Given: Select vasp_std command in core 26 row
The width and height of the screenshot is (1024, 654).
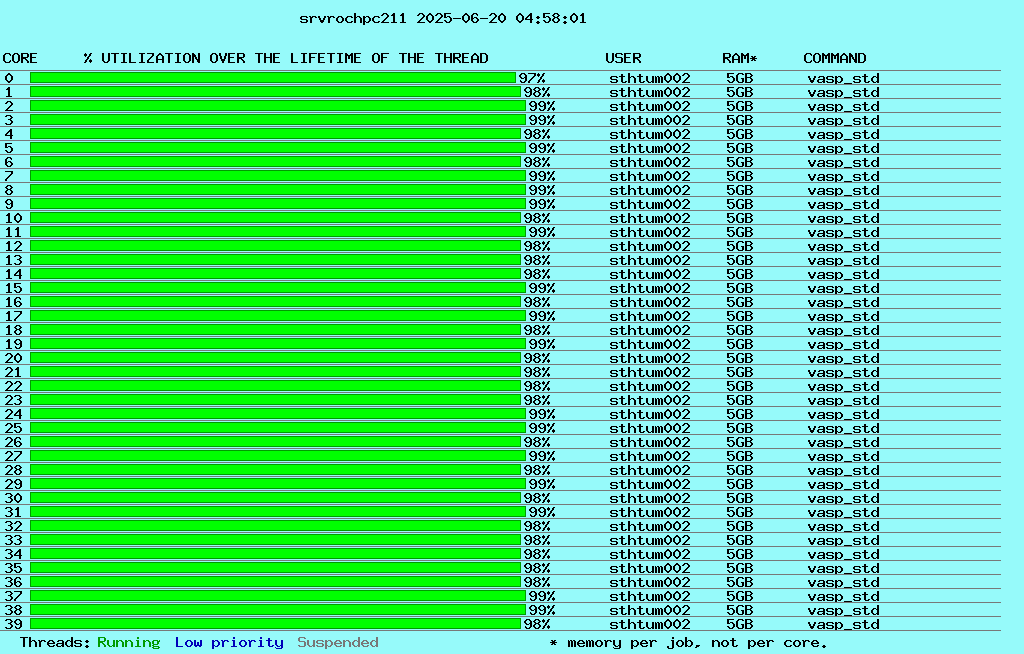Looking at the screenshot, I should pyautogui.click(x=843, y=442).
